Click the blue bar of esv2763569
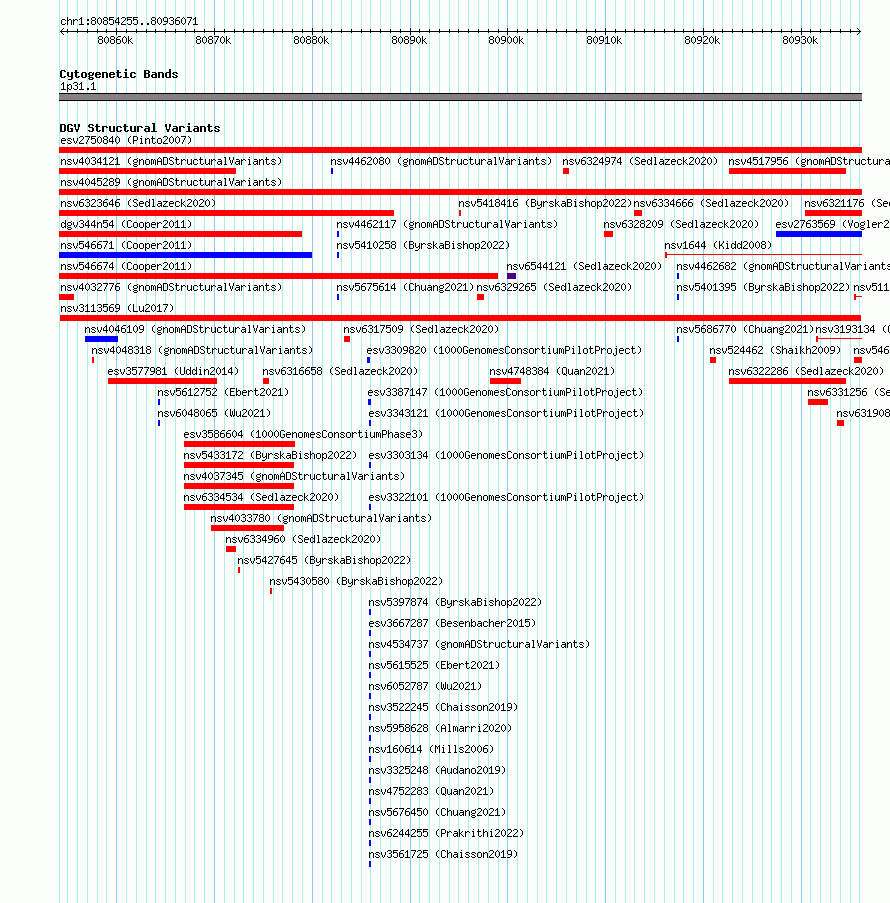Screen dimensions: 890x903 point(819,234)
